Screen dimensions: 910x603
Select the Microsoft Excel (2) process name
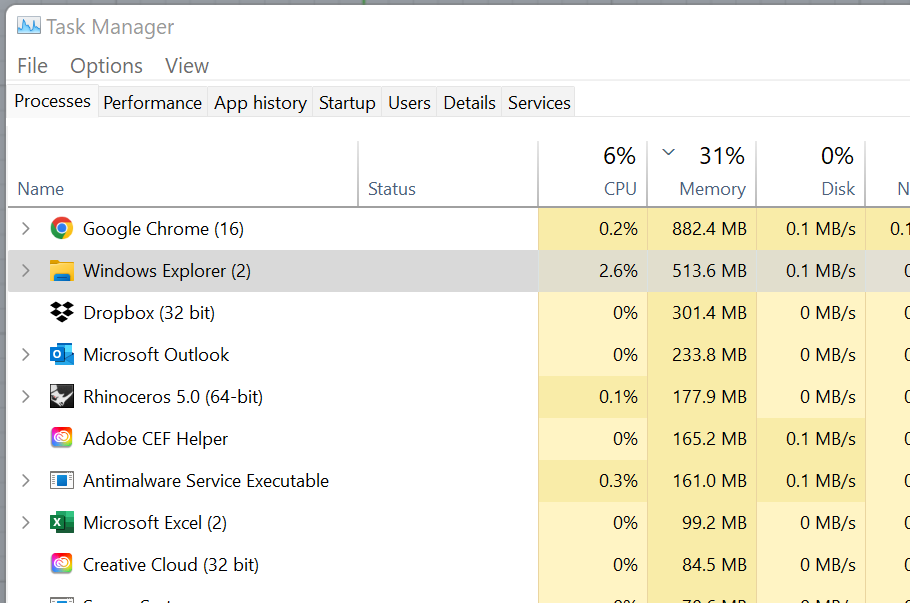pos(155,523)
